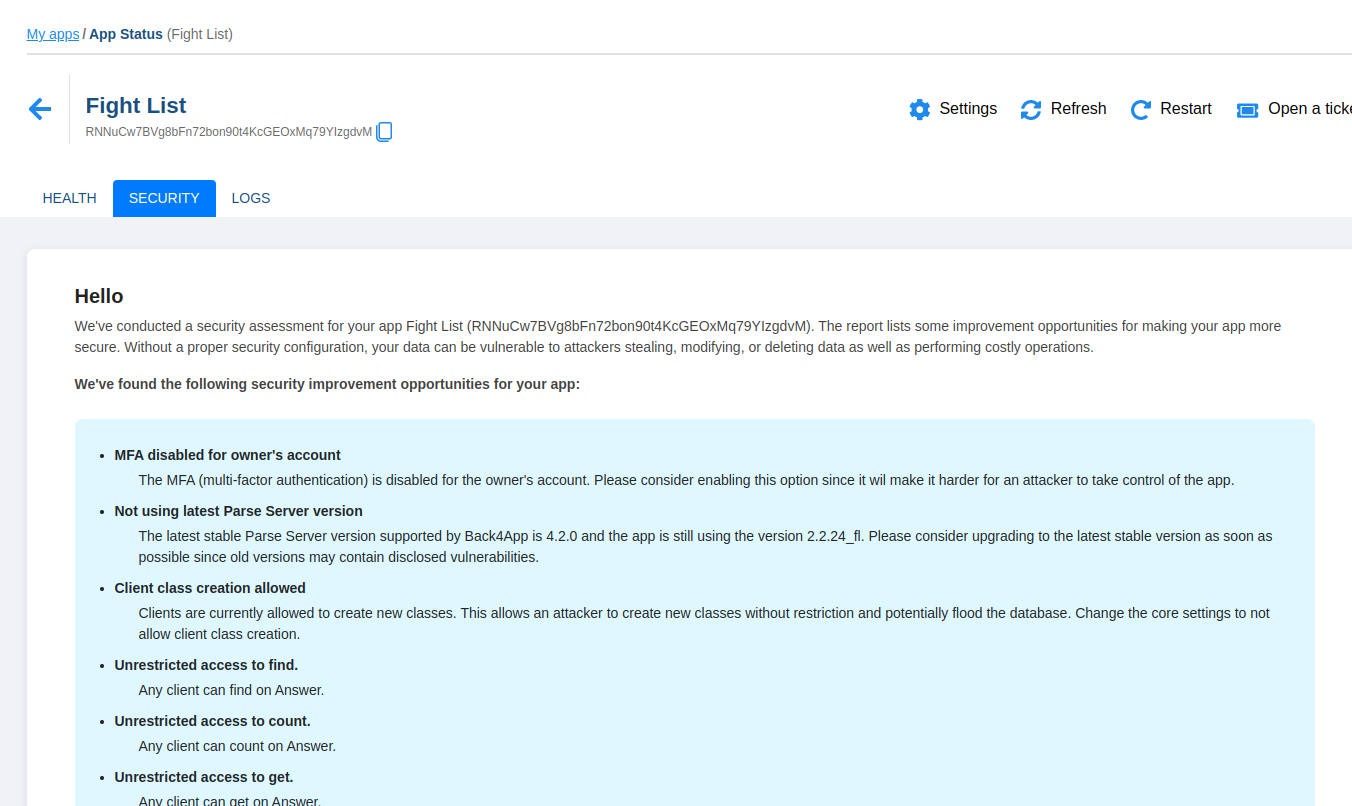Viewport: 1352px width, 806px height.
Task: Switch to the HEALTH tab
Action: pos(70,198)
